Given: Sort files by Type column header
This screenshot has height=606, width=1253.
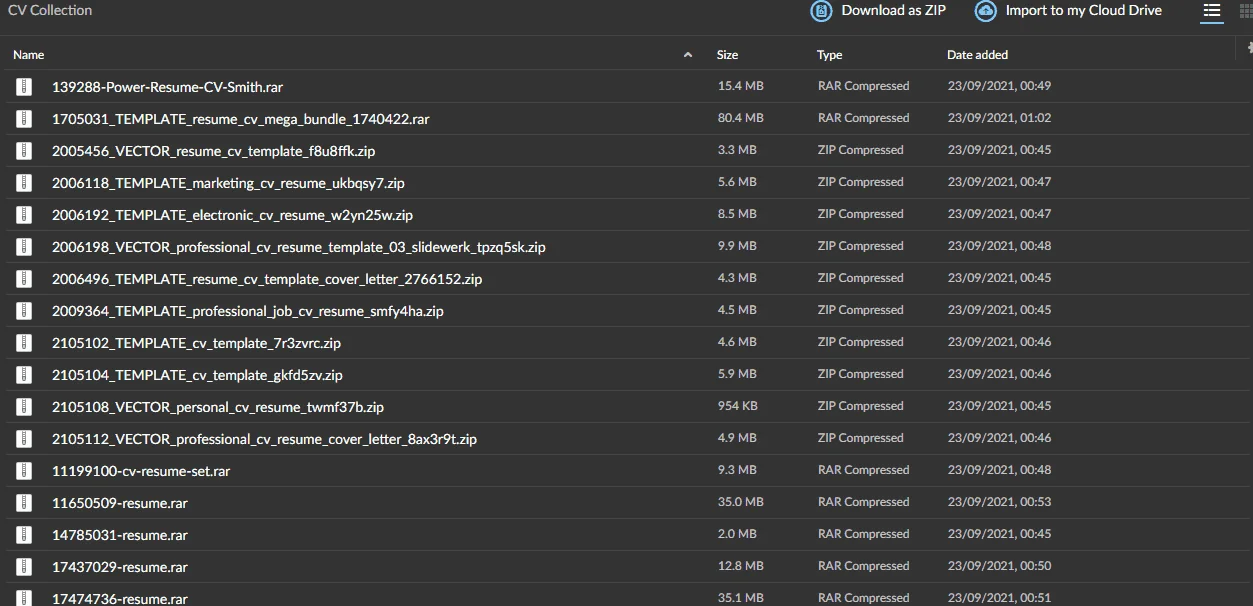Looking at the screenshot, I should pos(829,55).
